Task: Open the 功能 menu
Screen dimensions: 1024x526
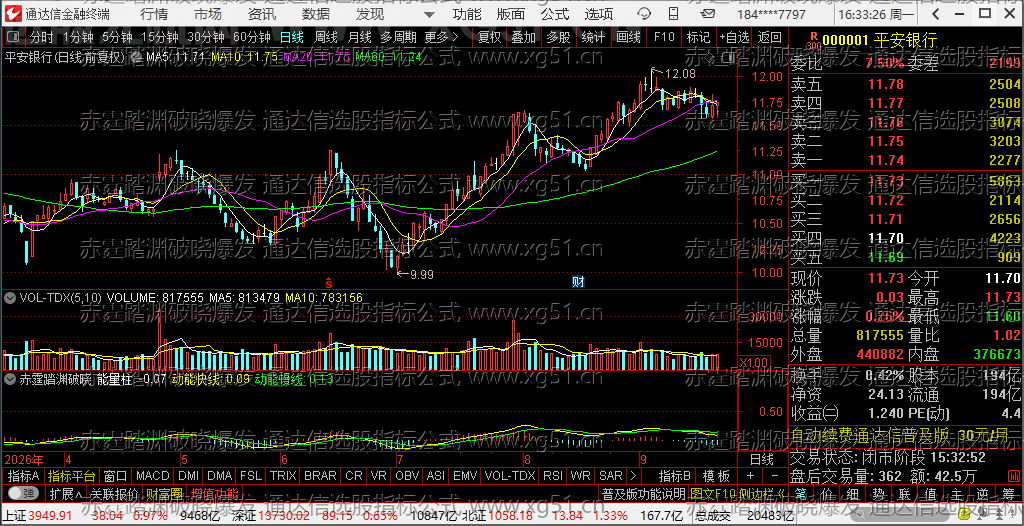Action: click(467, 14)
